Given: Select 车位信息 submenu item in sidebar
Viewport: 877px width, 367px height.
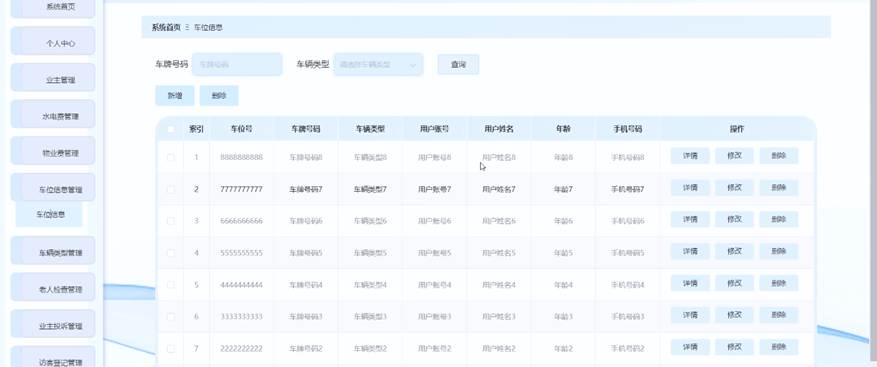Looking at the screenshot, I should pyautogui.click(x=49, y=214).
